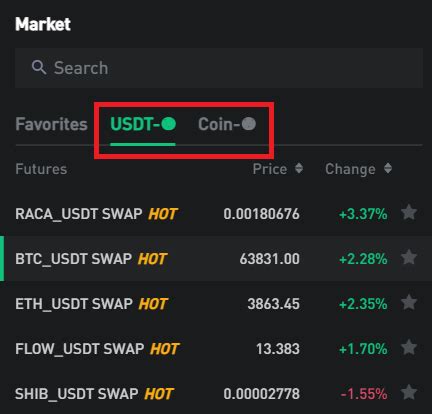Click into the Search field

pyautogui.click(x=219, y=68)
